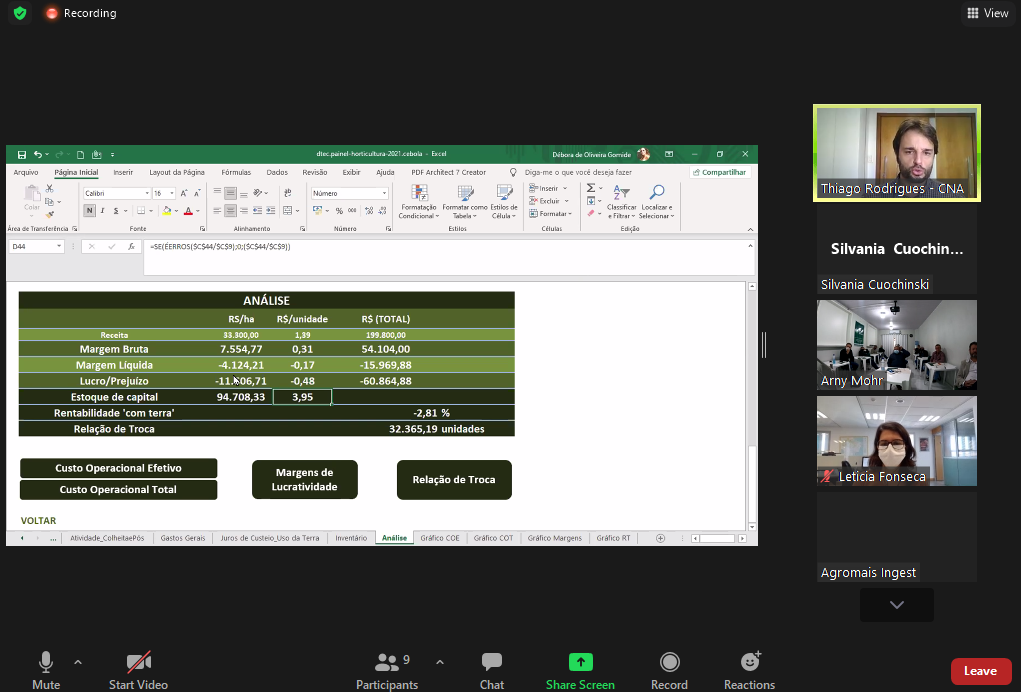Click the sheet horizontal scrollbar

coord(719,538)
